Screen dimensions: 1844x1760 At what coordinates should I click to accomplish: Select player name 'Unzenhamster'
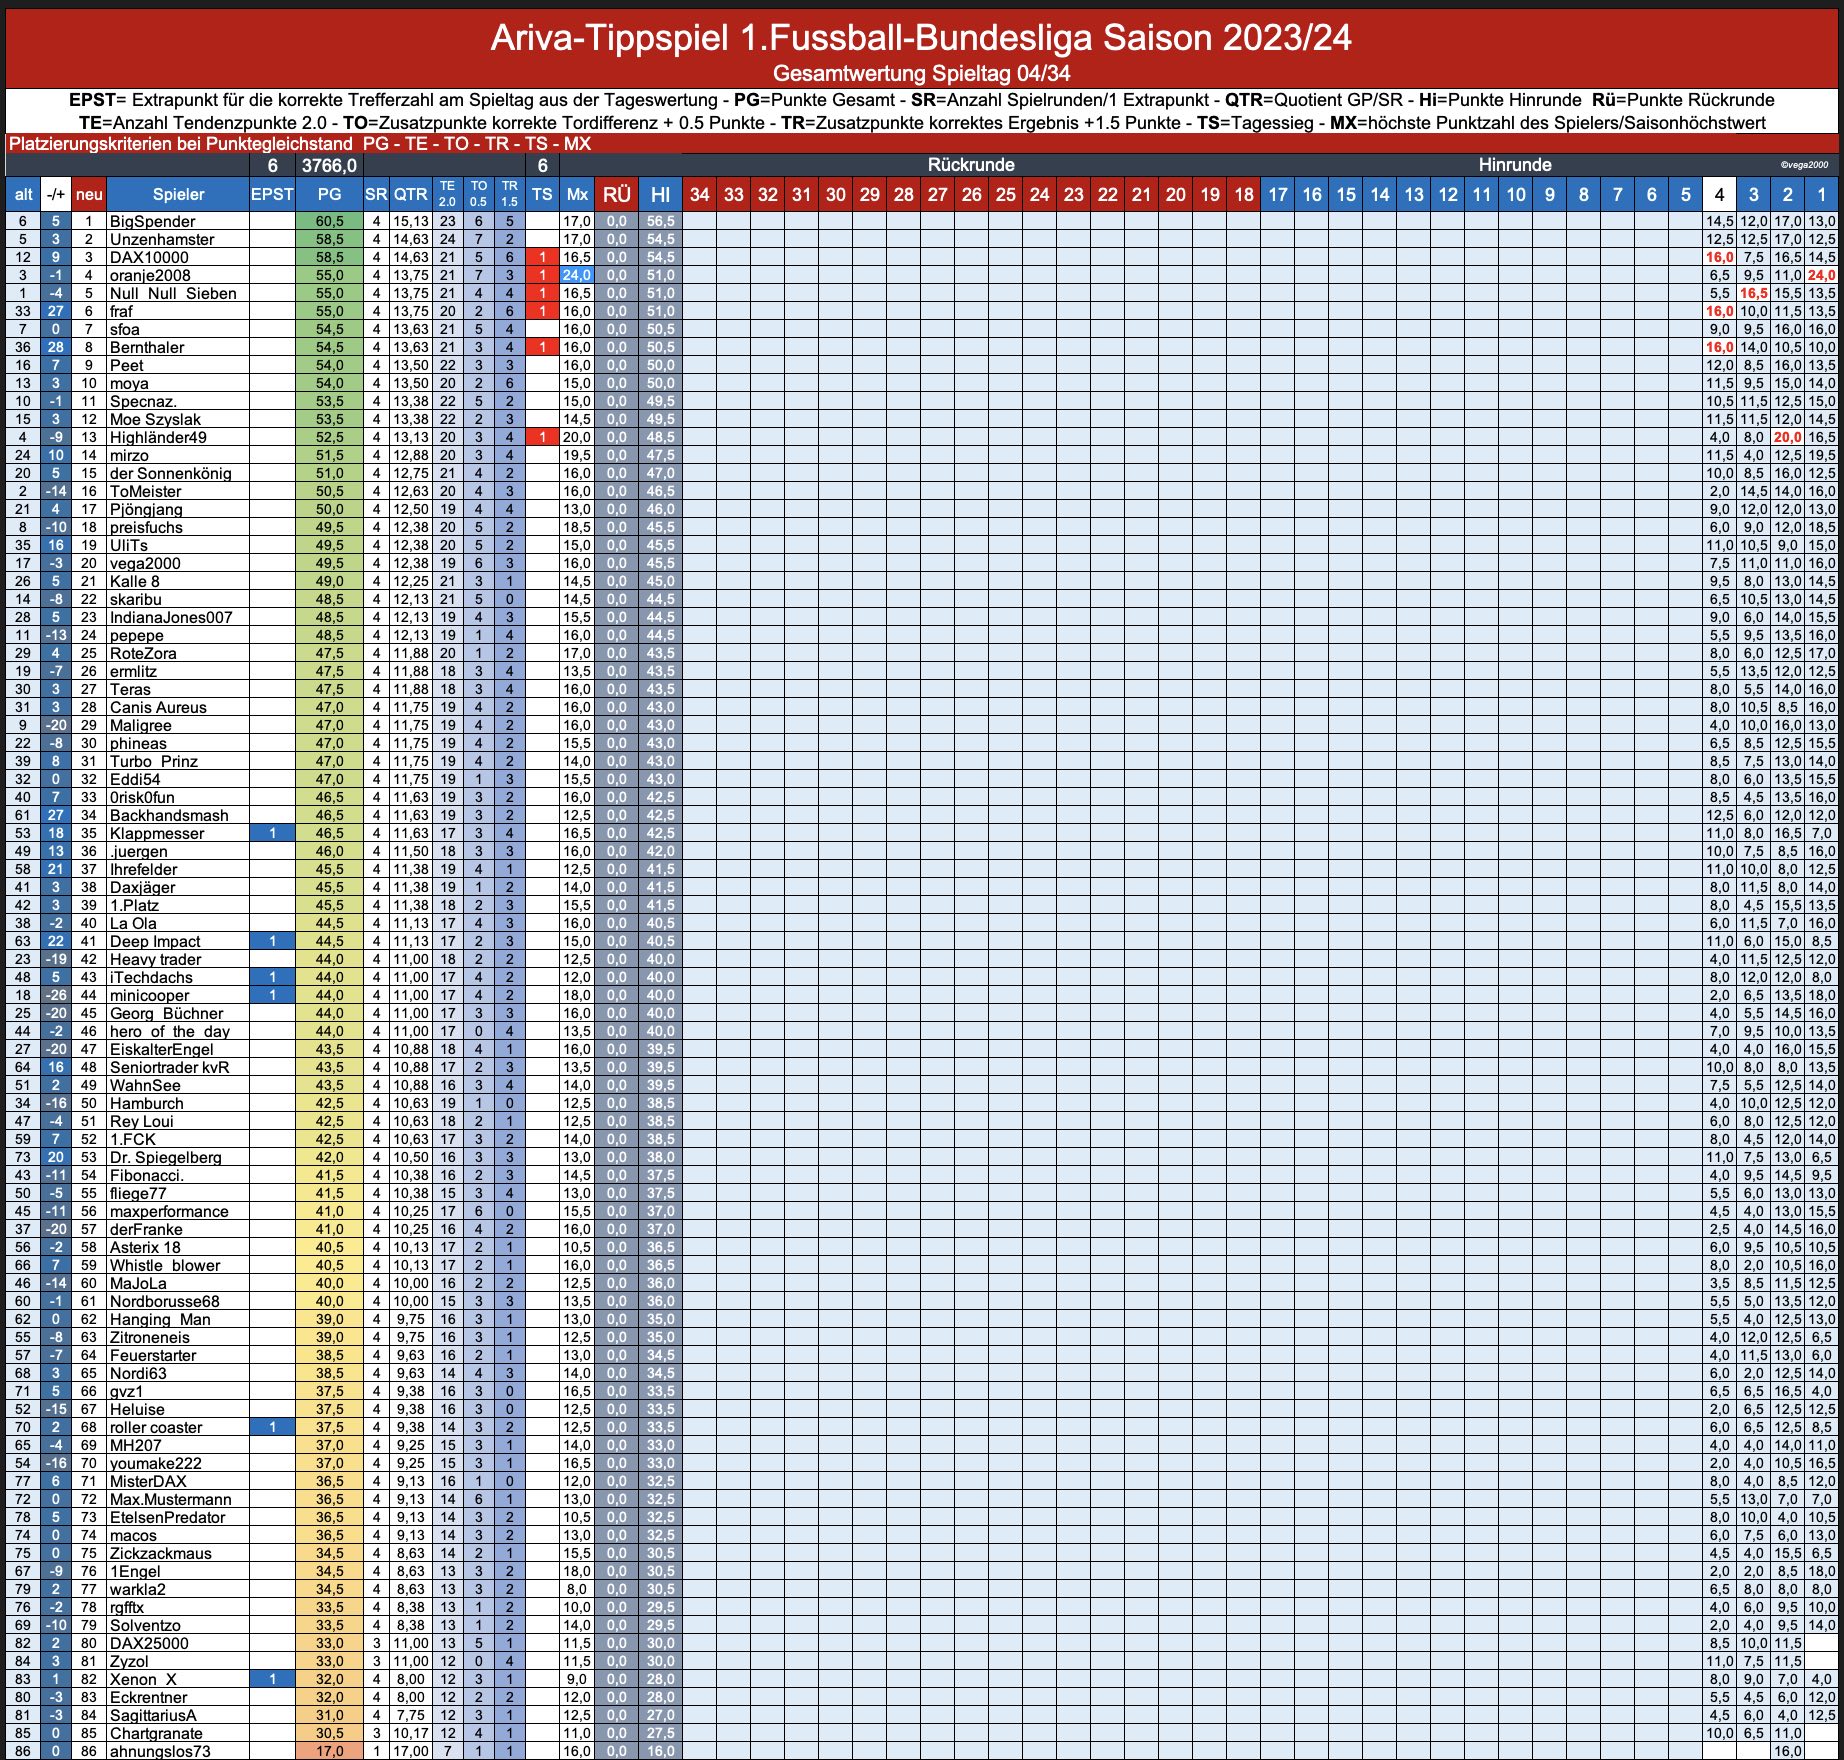pyautogui.click(x=162, y=239)
